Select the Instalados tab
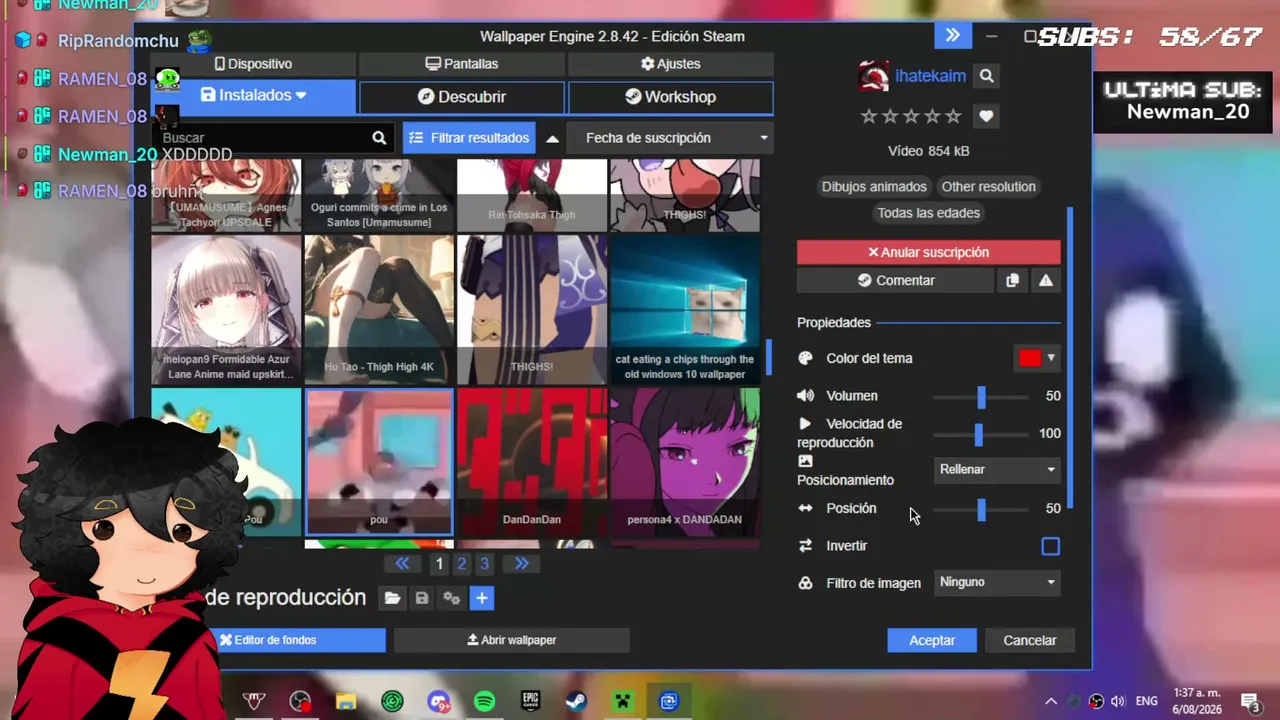The image size is (1280, 720). pyautogui.click(x=254, y=96)
